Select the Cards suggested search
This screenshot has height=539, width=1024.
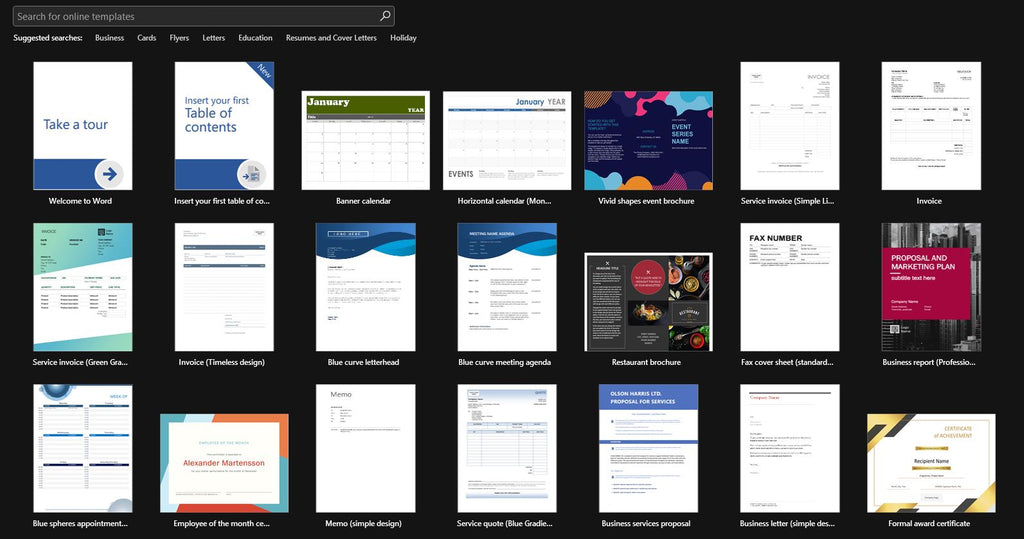click(147, 38)
